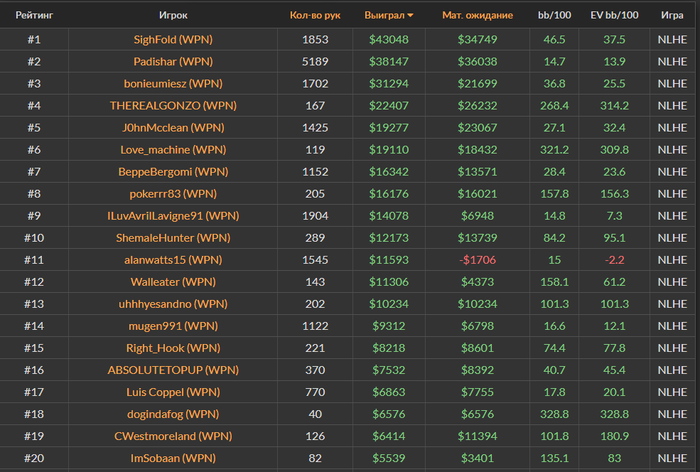Open player alanwatts15 (WPN)
Viewport: 700px width, 472px height.
coord(173,259)
